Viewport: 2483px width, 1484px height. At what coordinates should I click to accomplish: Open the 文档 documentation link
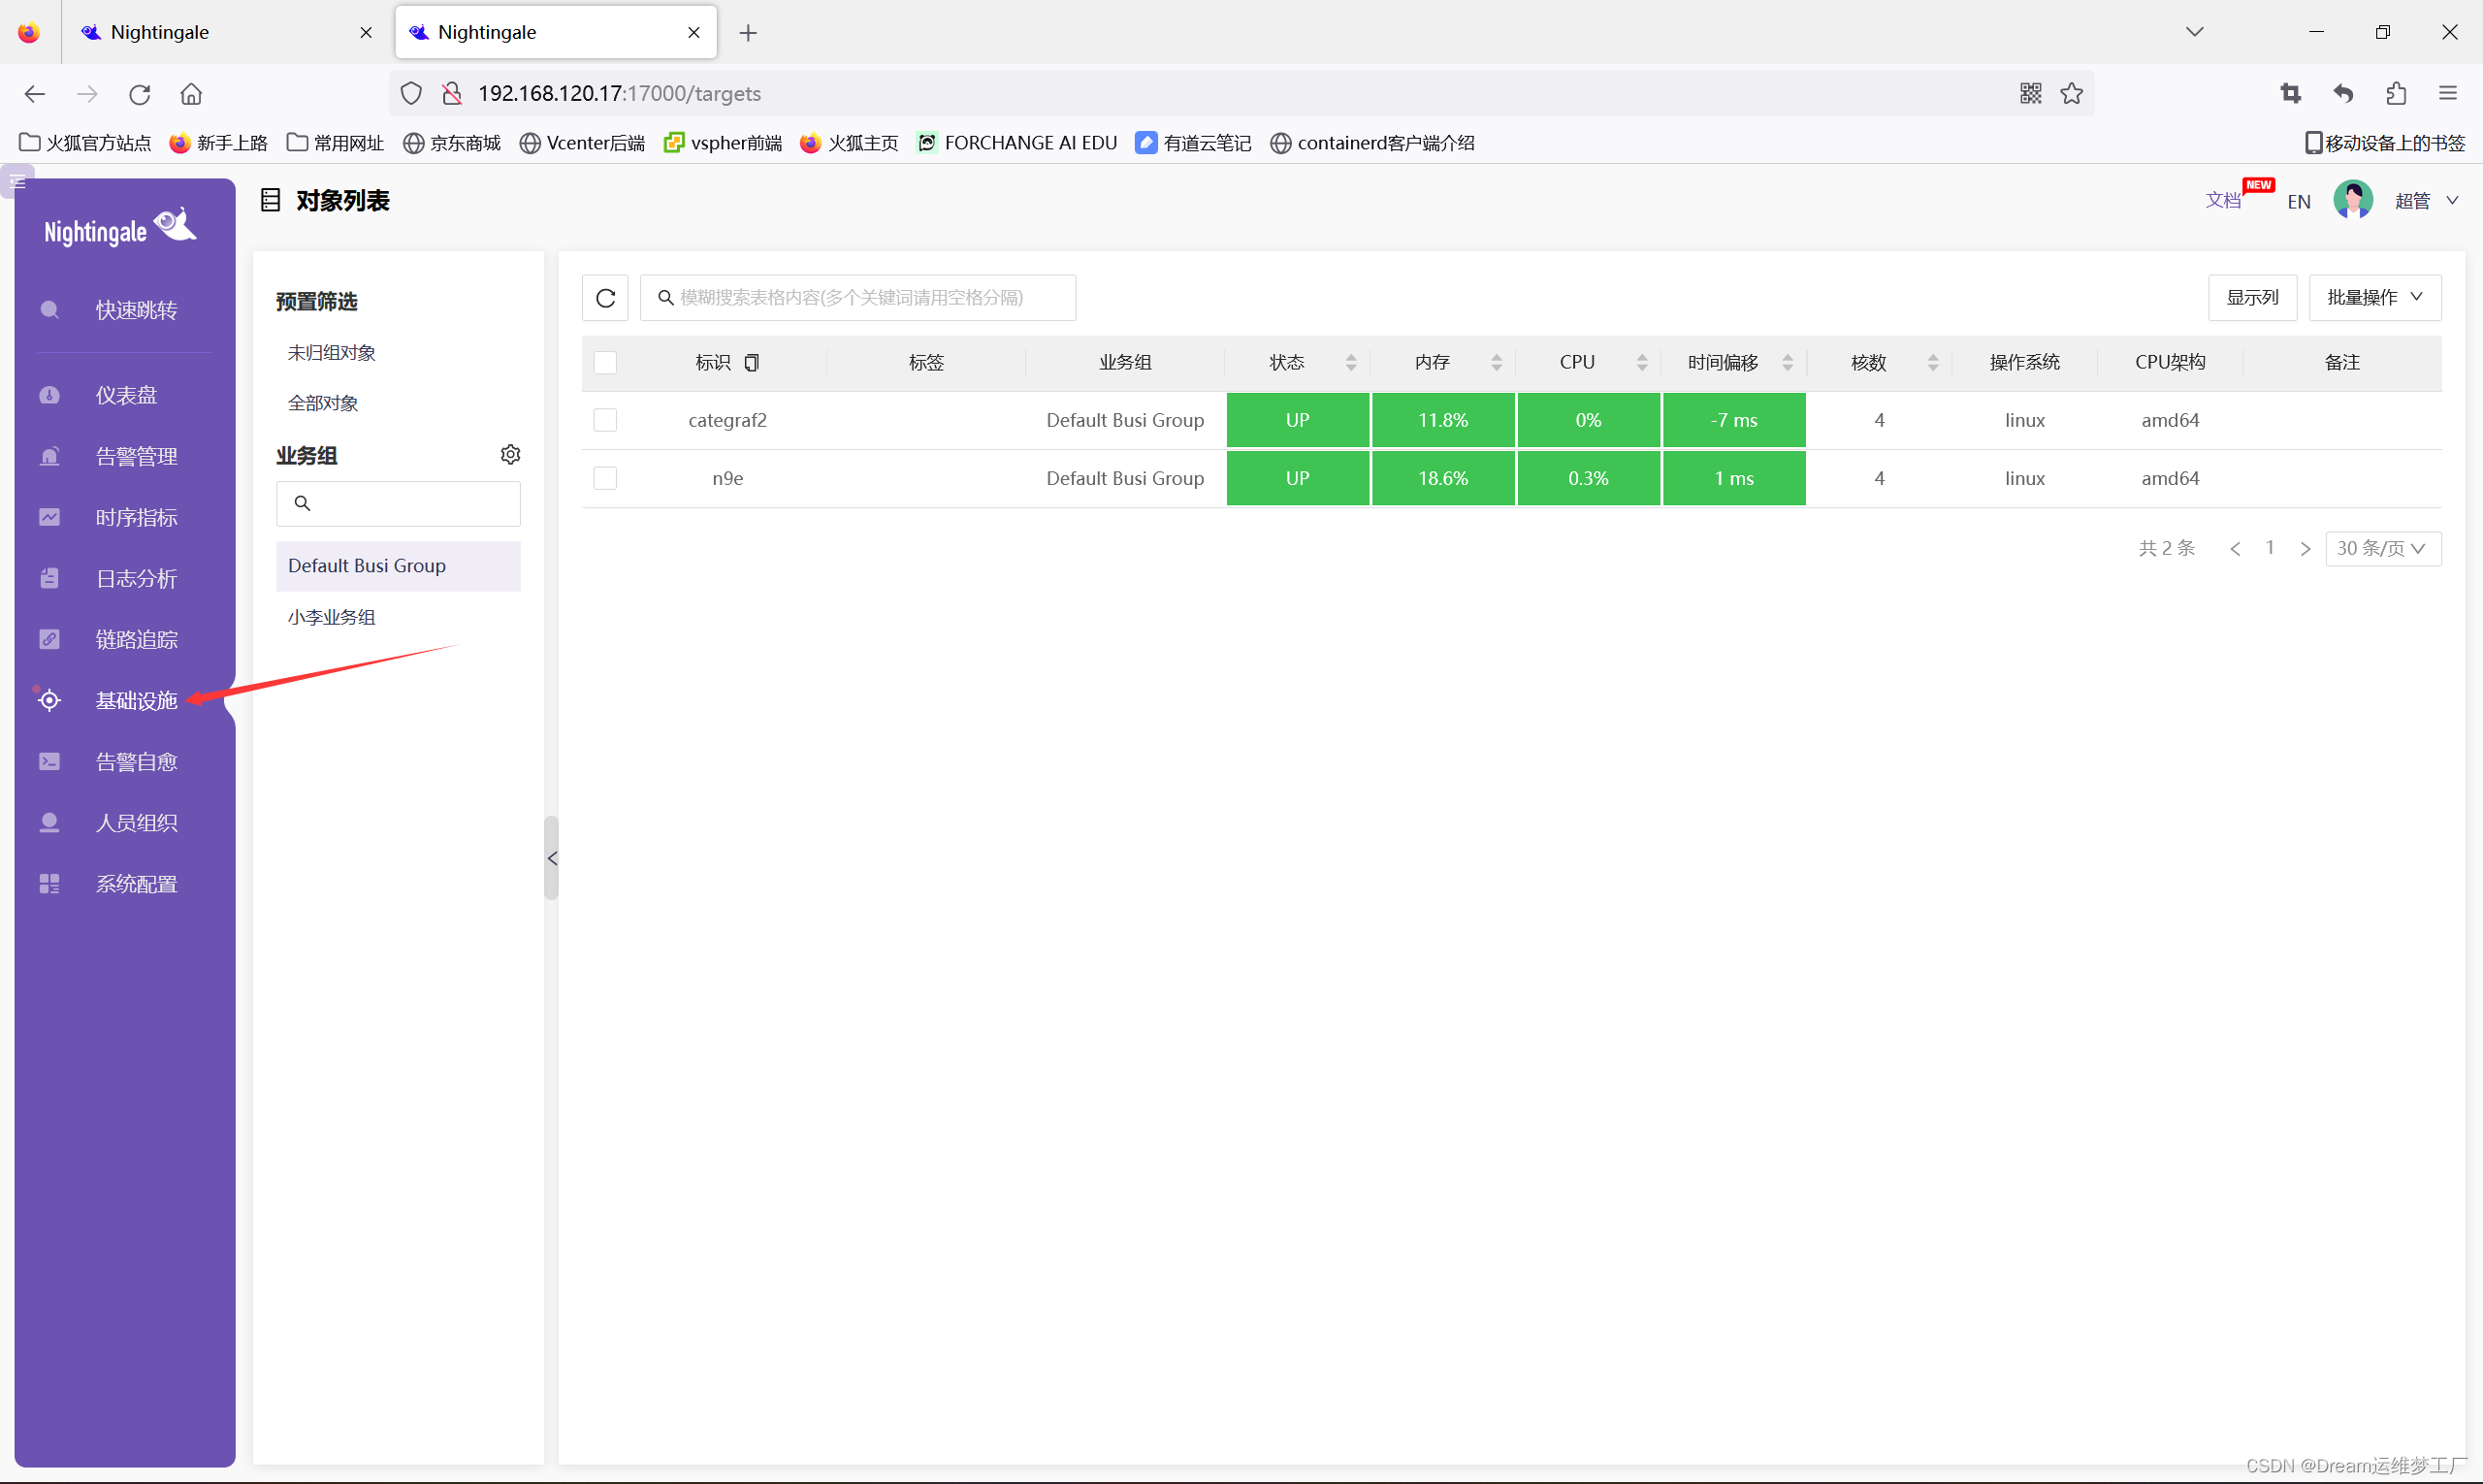[2222, 201]
